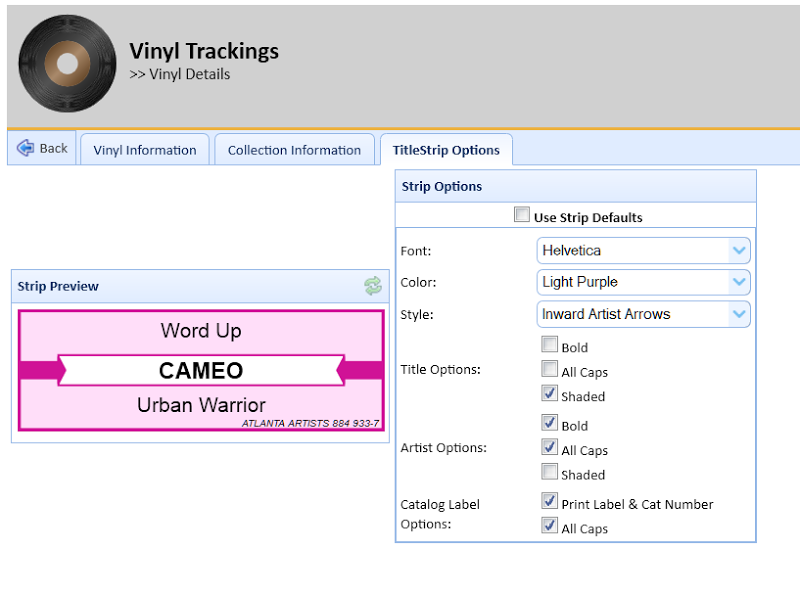
Task: Uncheck Shaded under Title Options
Action: 550,394
